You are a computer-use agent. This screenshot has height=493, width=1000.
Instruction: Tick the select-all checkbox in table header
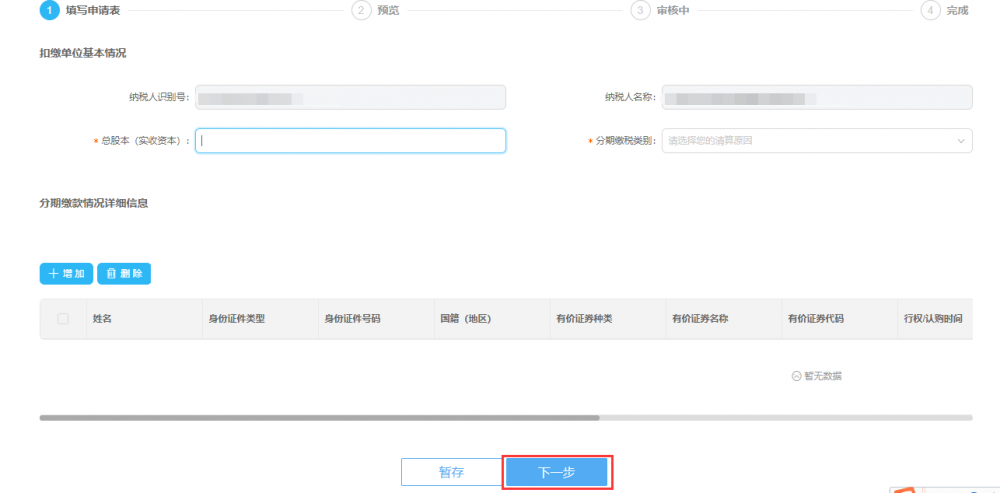(x=63, y=319)
